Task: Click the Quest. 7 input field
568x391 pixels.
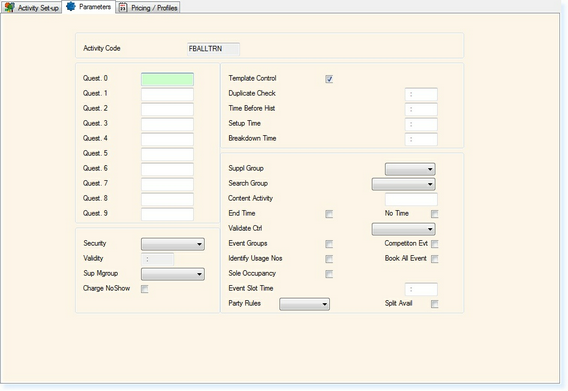Action: (167, 184)
